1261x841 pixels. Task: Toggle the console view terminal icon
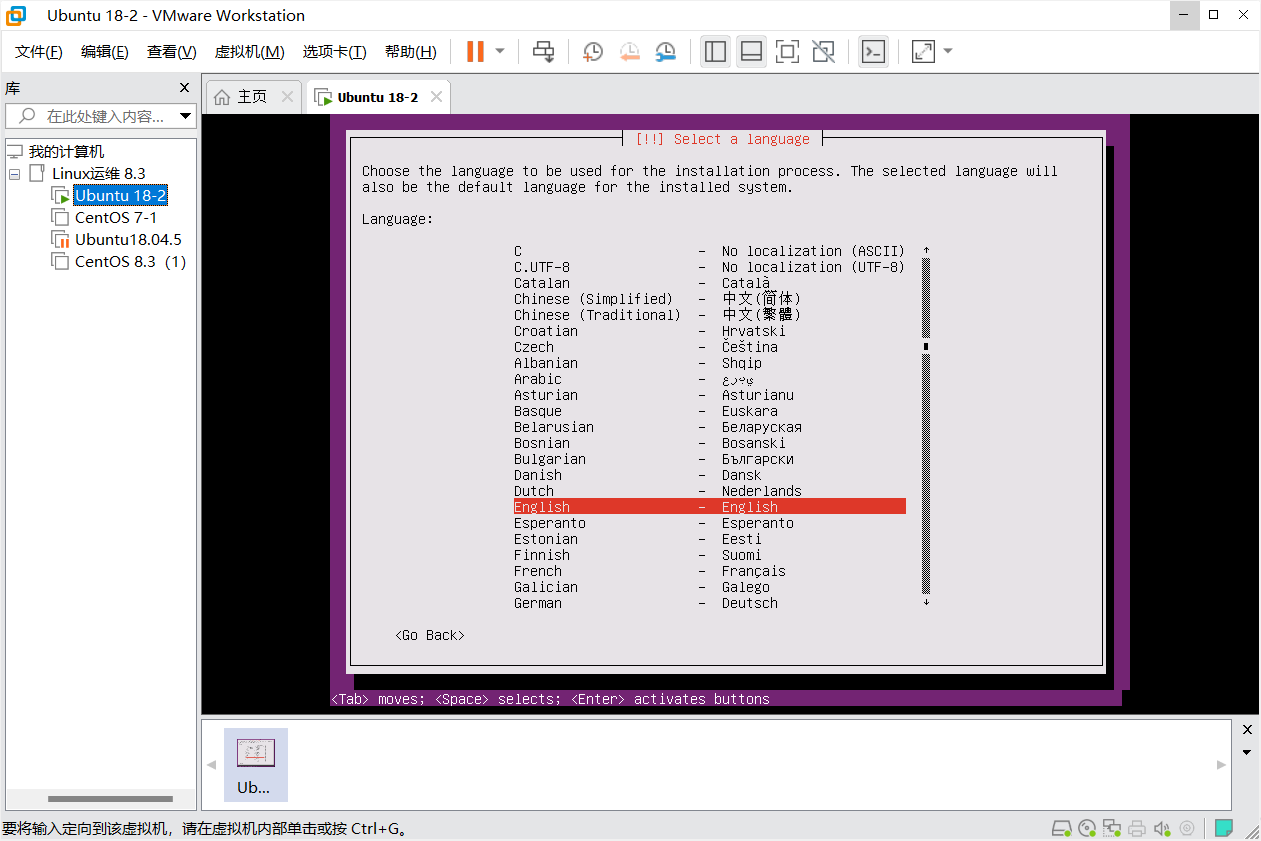point(873,52)
